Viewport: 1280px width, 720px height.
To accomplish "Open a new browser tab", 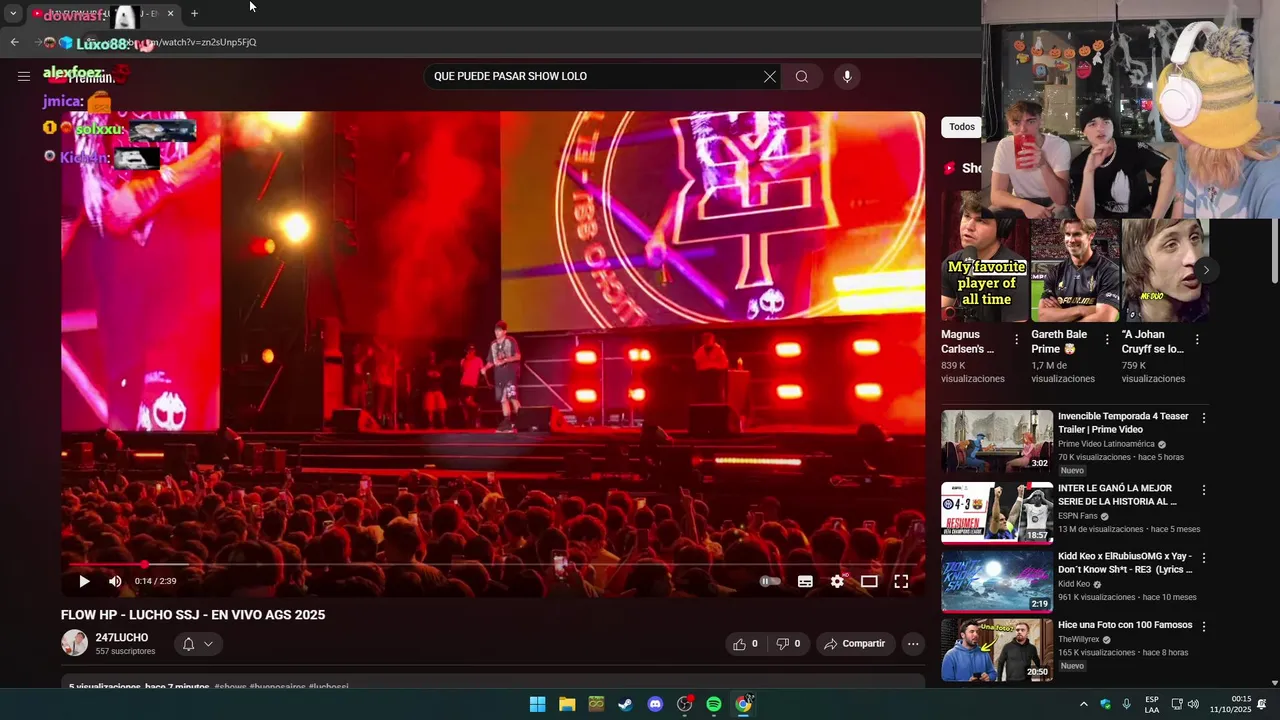I will [194, 13].
